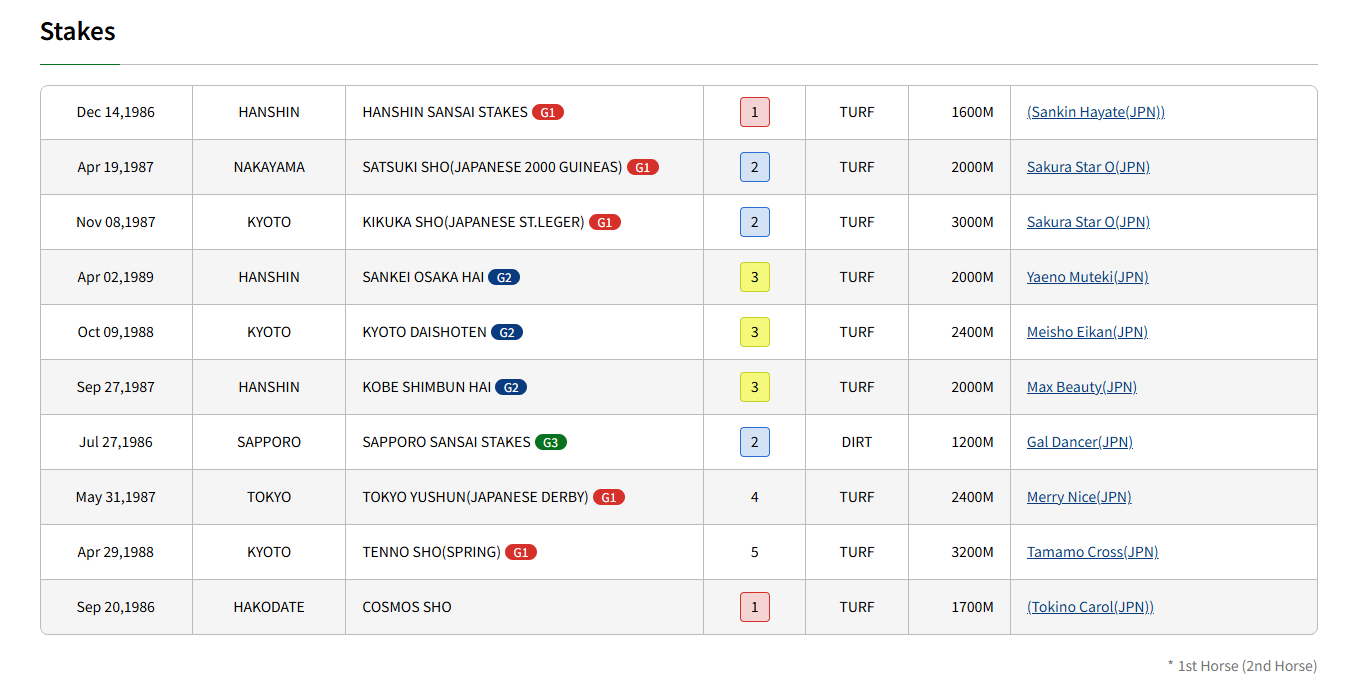Click the 1st place box in Hanshin Sansai row
1370x686 pixels.
755,112
